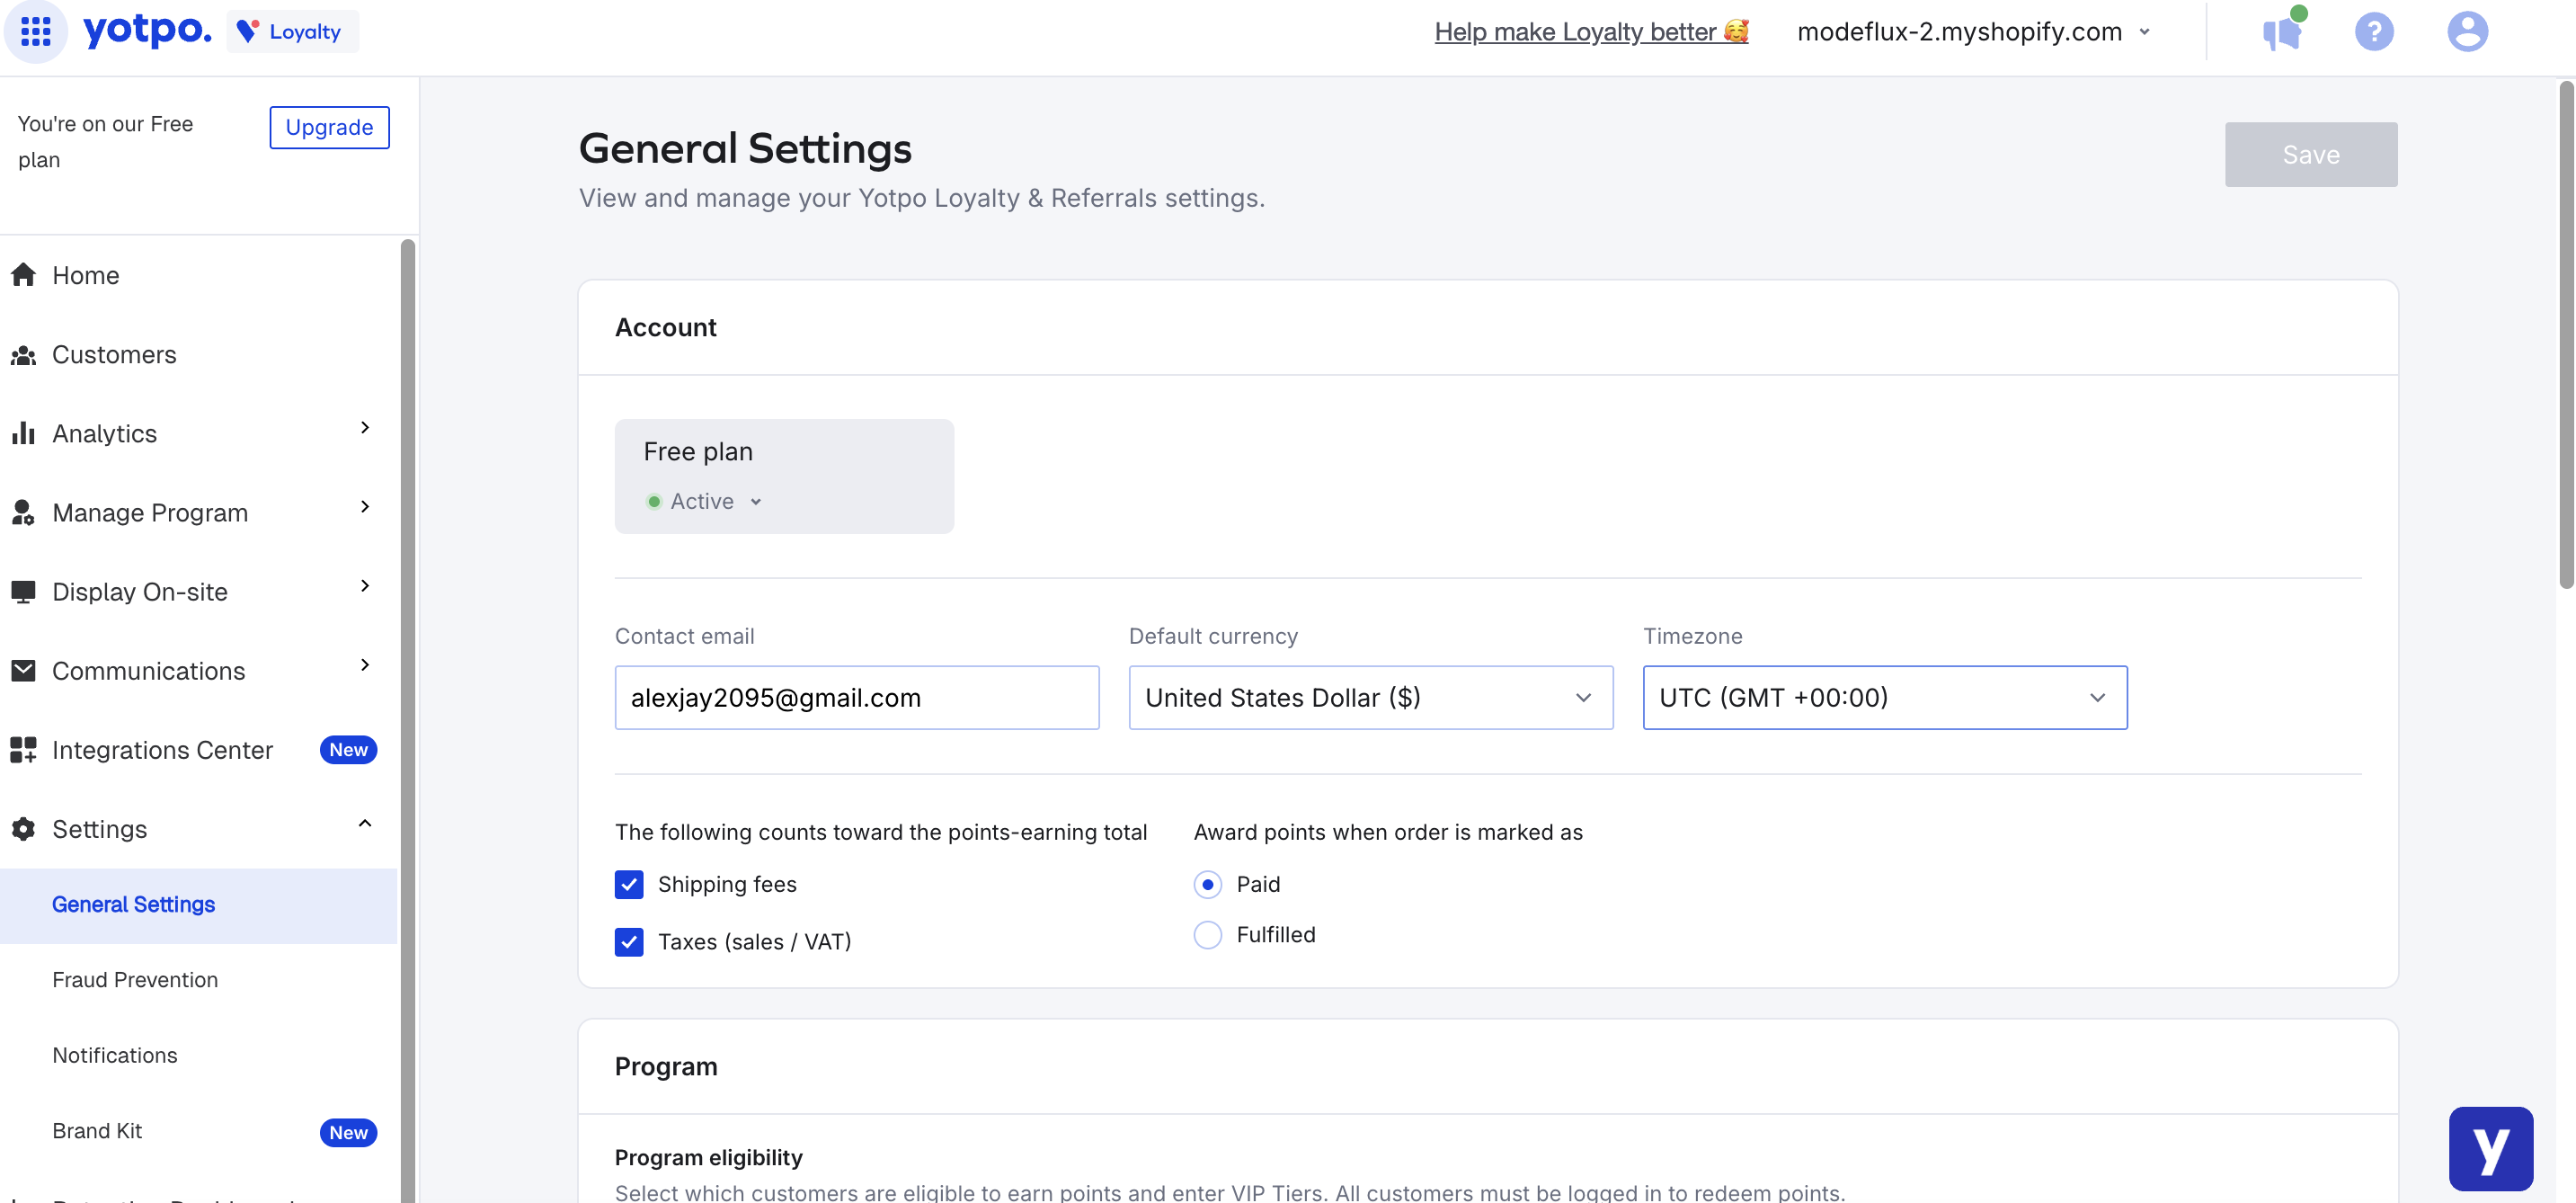Go to Notifications settings item
This screenshot has height=1203, width=2576.
115,1055
